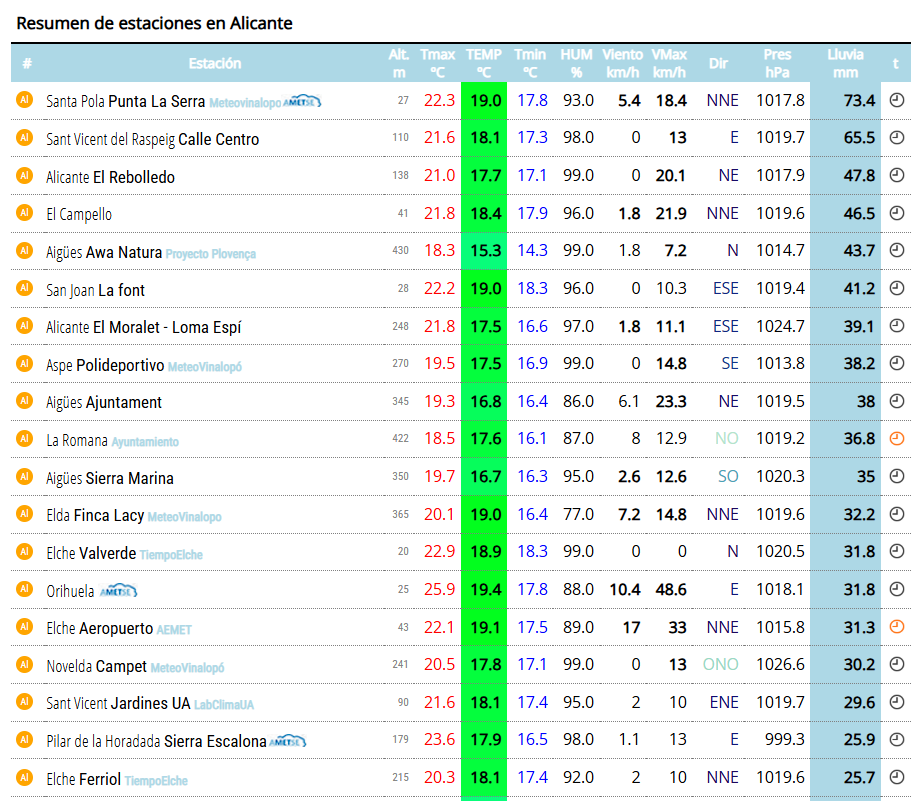Sort by HUM % column header
This screenshot has width=920, height=801.
(576, 63)
